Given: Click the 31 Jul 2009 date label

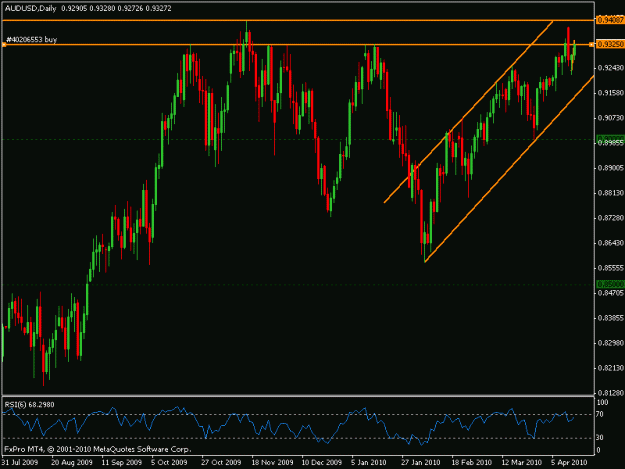Looking at the screenshot, I should tap(20, 462).
